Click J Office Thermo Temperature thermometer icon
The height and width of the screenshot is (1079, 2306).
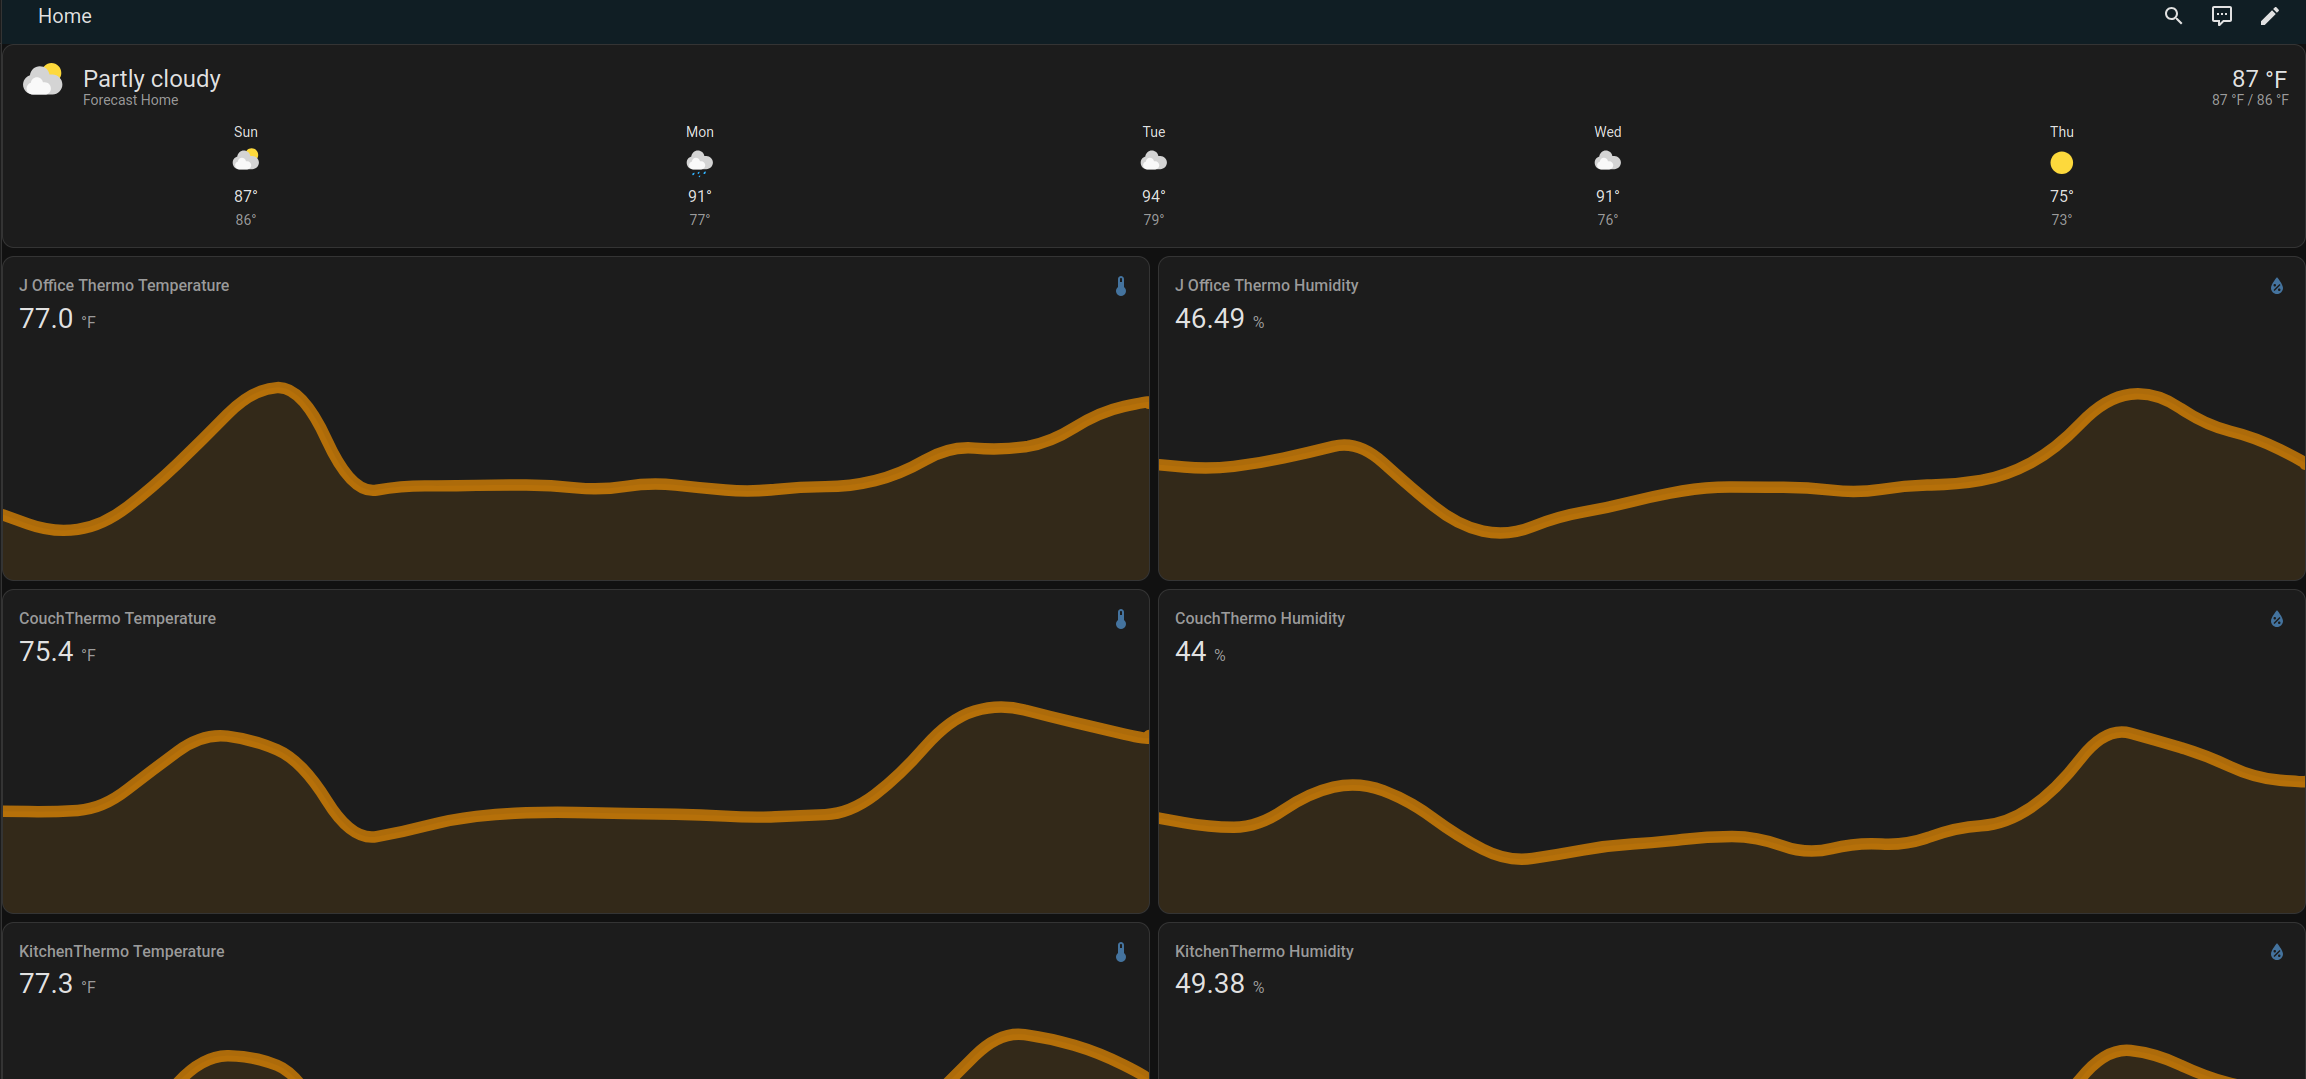[x=1121, y=286]
